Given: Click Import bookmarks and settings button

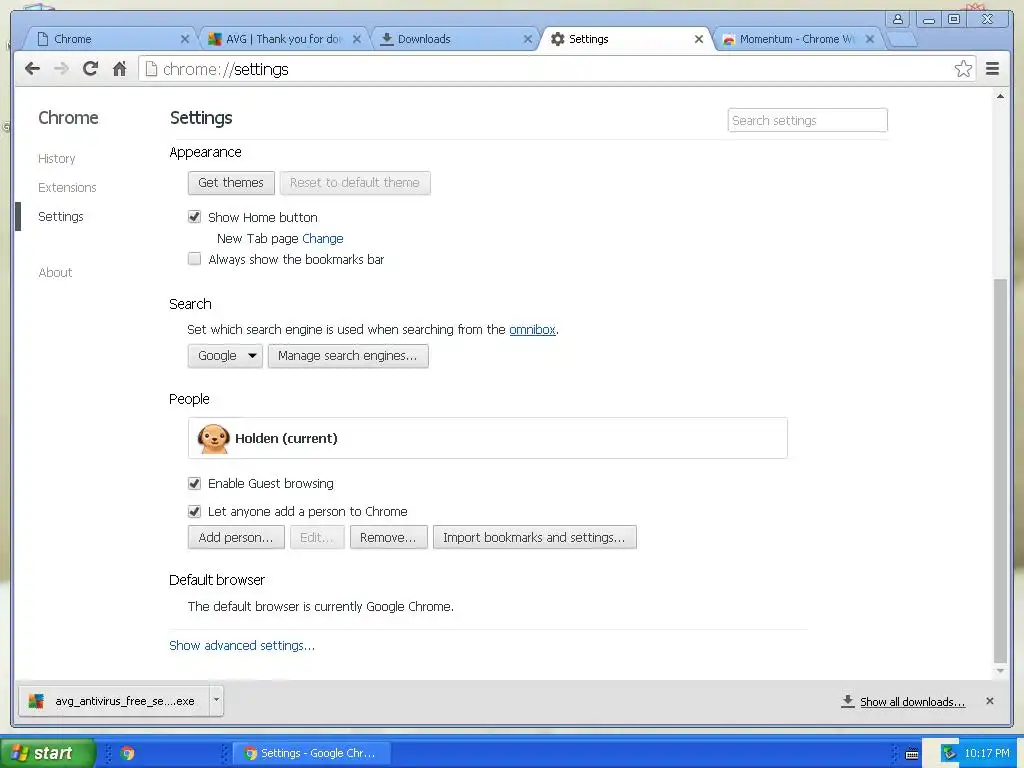Looking at the screenshot, I should click(x=534, y=537).
